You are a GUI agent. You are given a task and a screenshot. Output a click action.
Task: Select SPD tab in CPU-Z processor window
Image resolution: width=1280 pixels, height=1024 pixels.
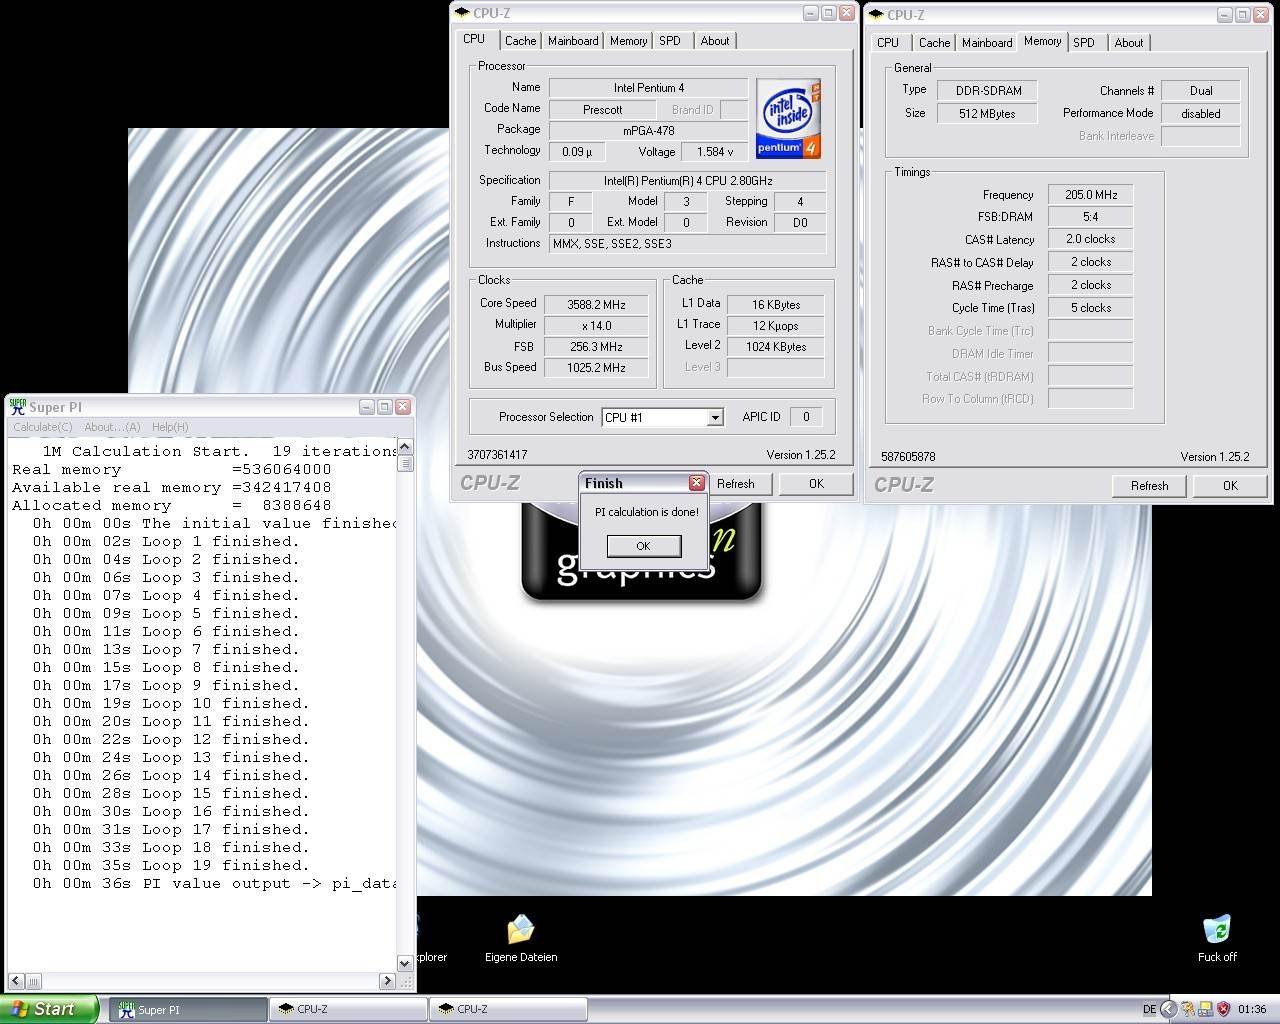click(670, 41)
